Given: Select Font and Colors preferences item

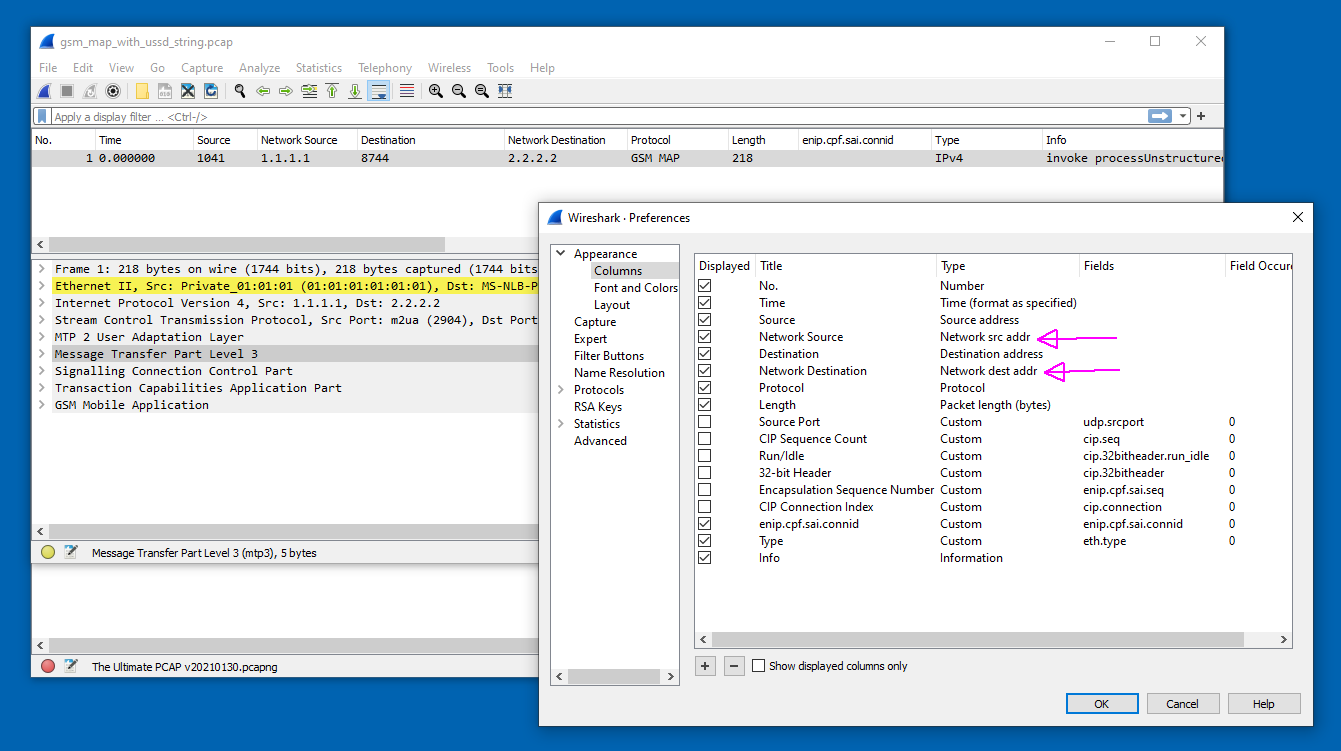Looking at the screenshot, I should coord(635,288).
